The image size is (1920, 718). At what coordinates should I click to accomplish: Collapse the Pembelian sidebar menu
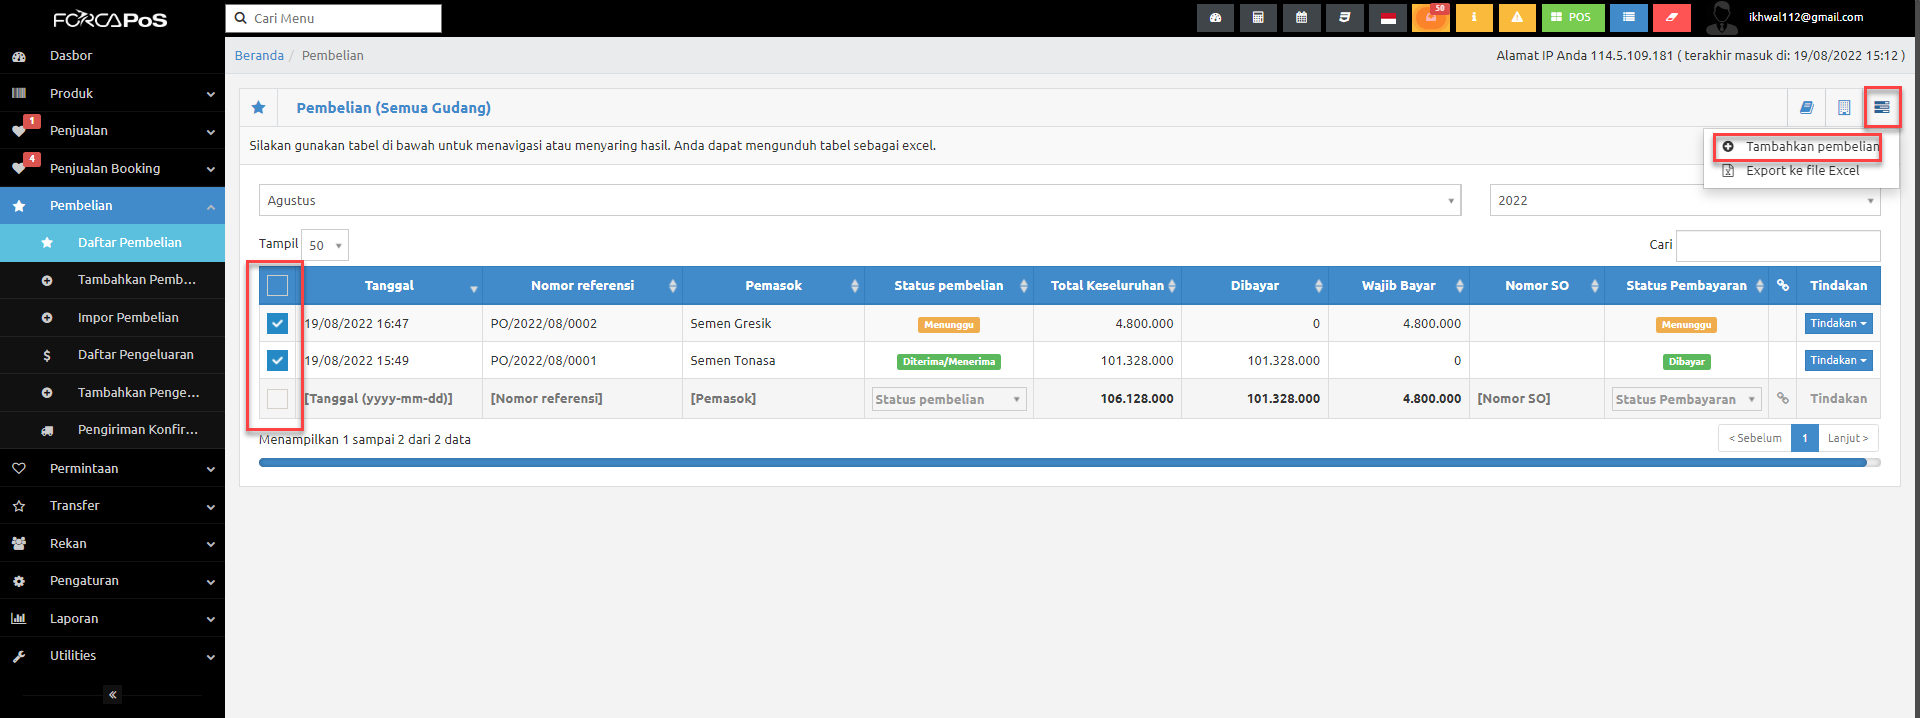click(112, 205)
